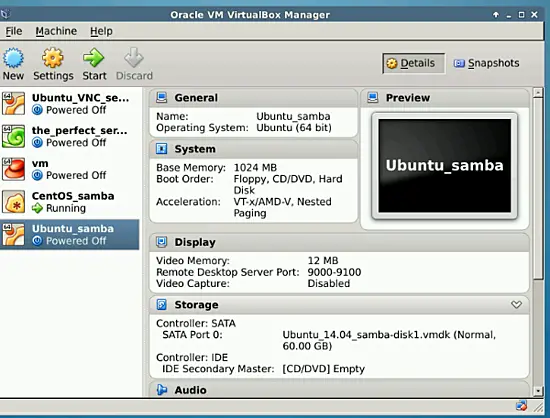Click the red vm machine icon
This screenshot has width=550, height=418.
click(13, 169)
